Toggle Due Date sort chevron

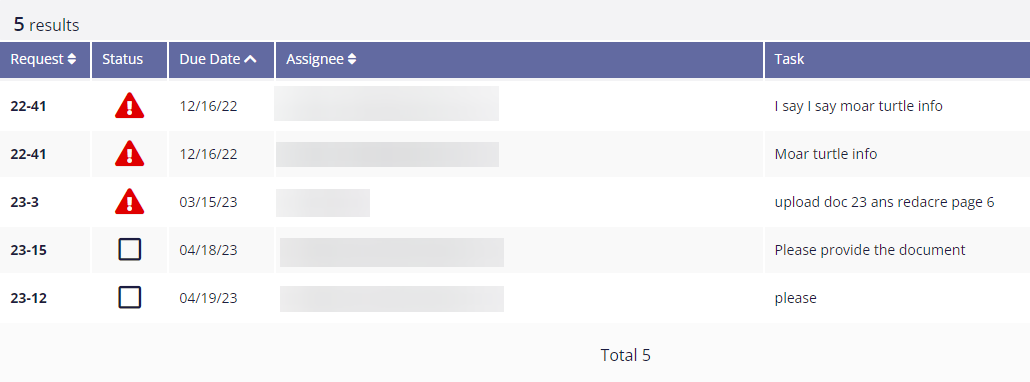click(x=250, y=59)
